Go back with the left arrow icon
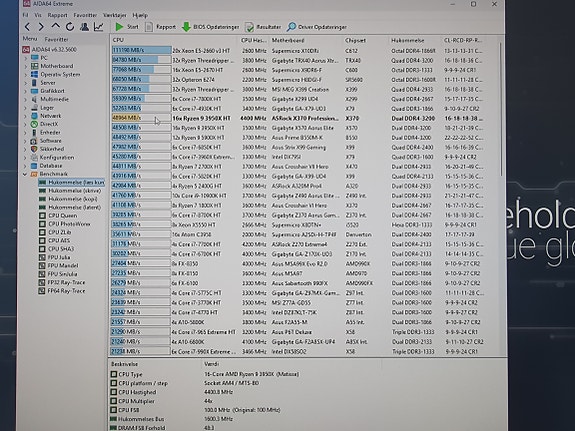Image resolution: width=575 pixels, height=431 pixels. click(x=27, y=27)
